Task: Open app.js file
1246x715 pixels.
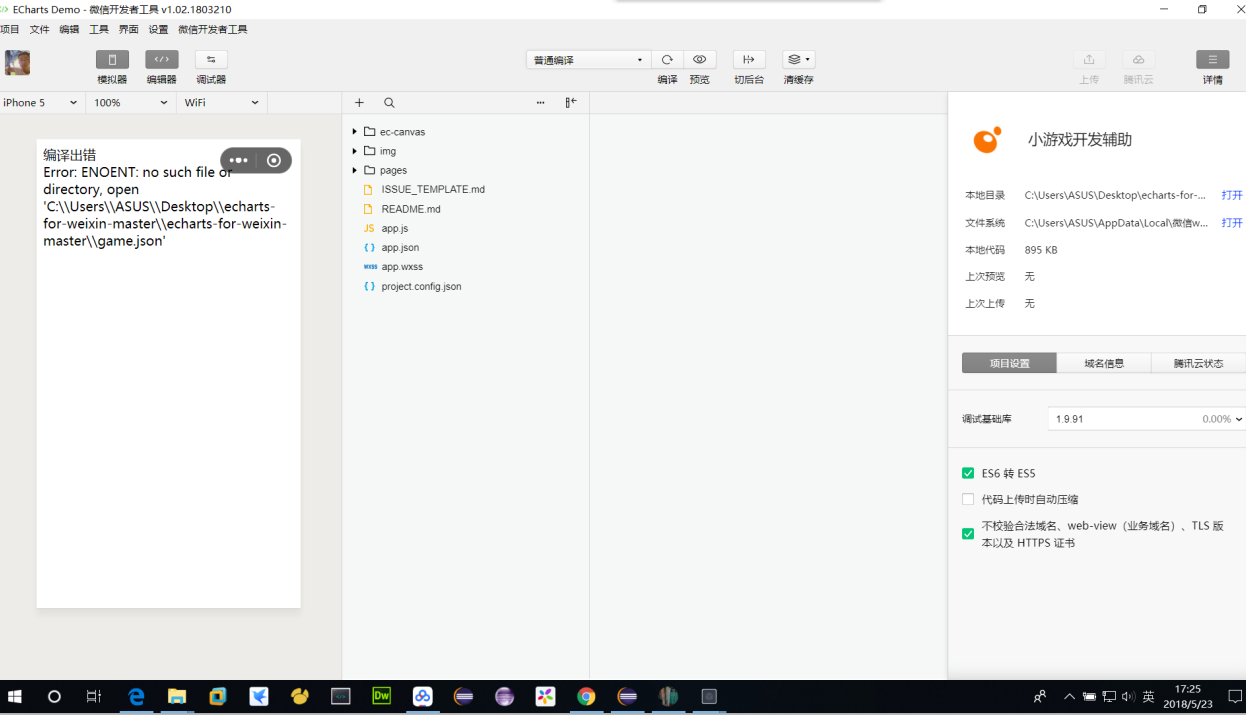Action: (x=394, y=229)
